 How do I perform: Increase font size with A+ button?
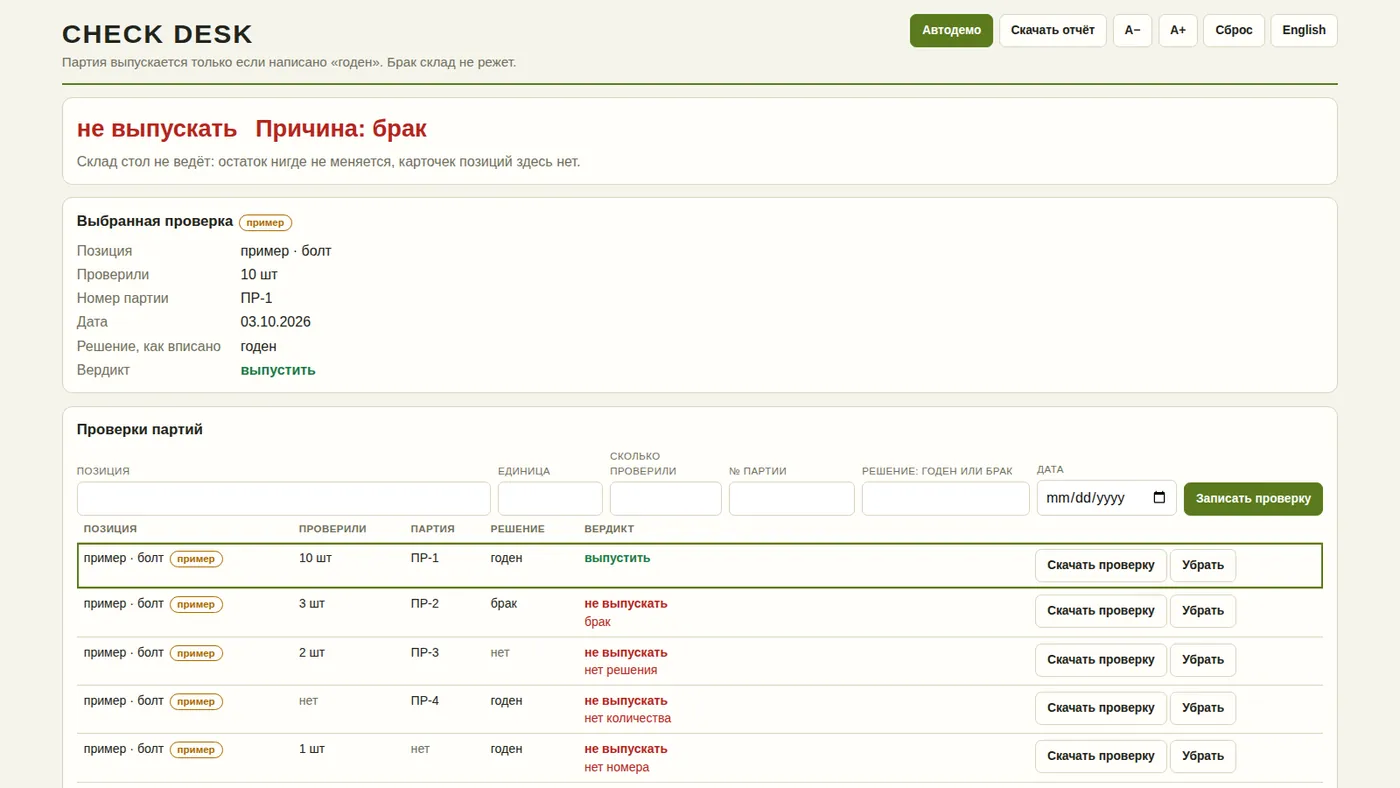(x=1178, y=30)
